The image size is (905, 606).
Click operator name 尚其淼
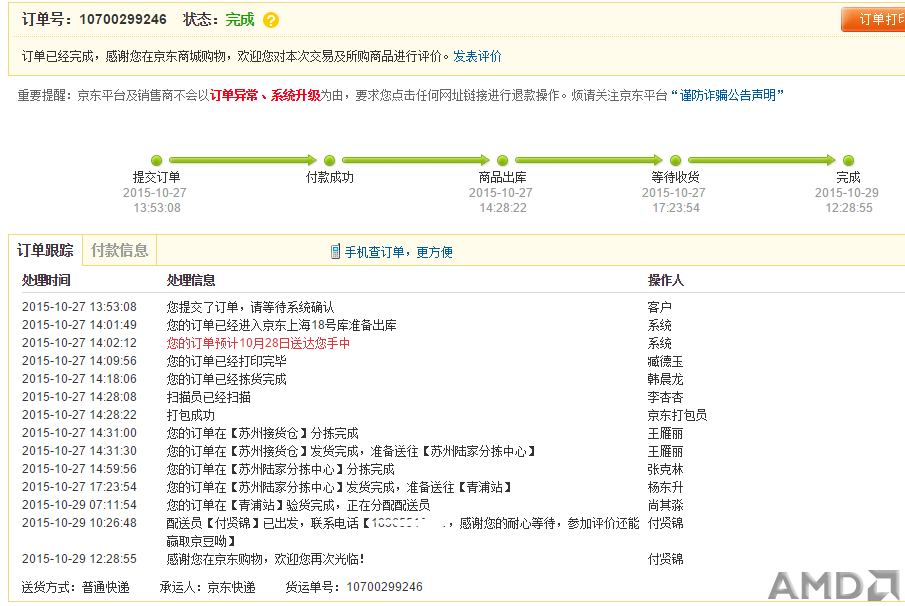click(x=665, y=505)
